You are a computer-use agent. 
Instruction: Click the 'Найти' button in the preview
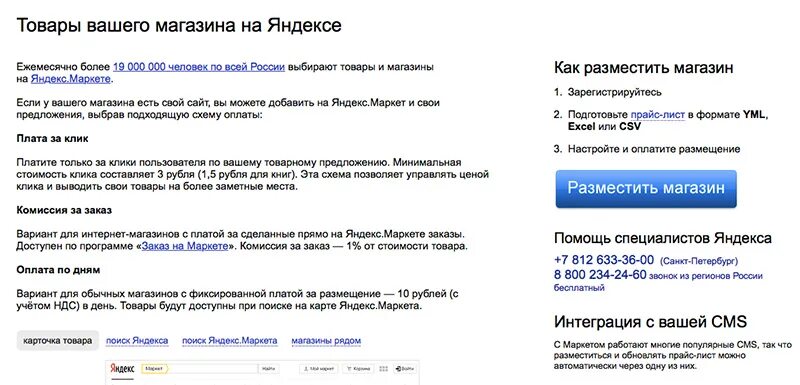tap(268, 369)
